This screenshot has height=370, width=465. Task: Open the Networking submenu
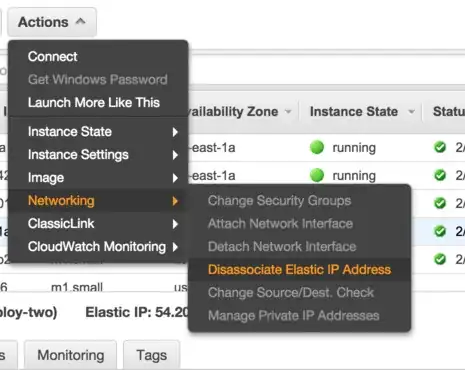tap(98, 201)
